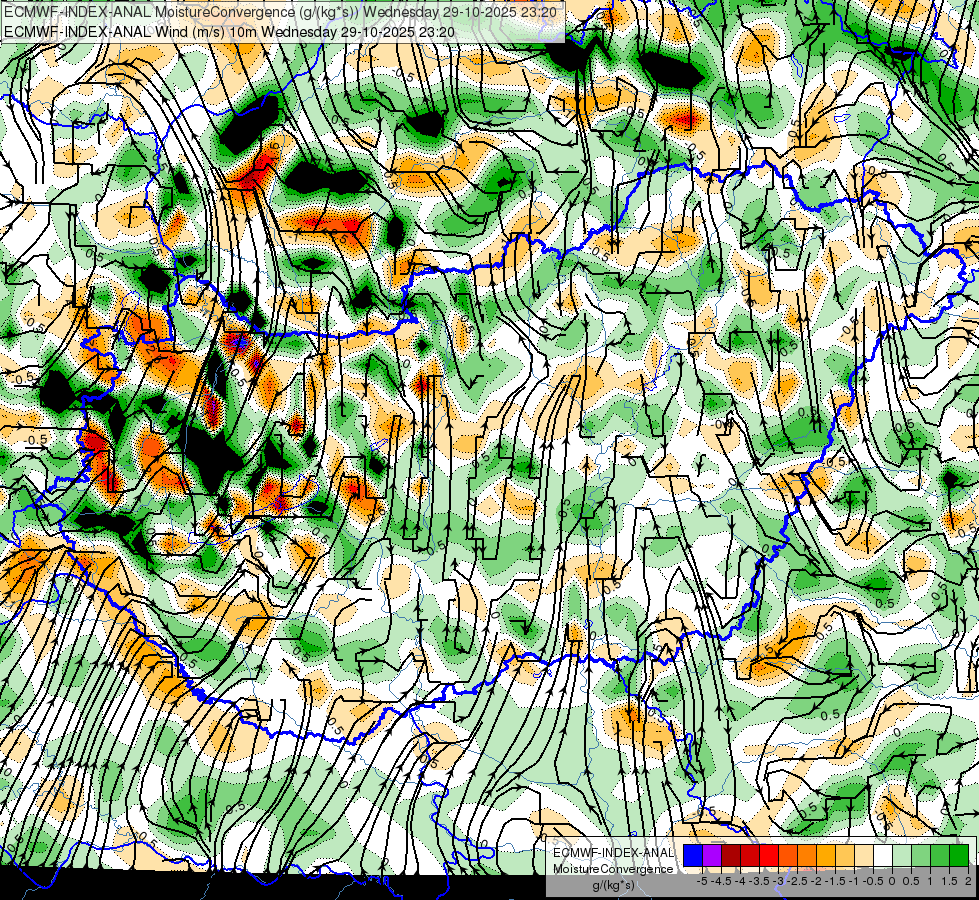Click the dark maroon legend swatch (-4.5 to -4)
The width and height of the screenshot is (979, 900).
(x=731, y=855)
